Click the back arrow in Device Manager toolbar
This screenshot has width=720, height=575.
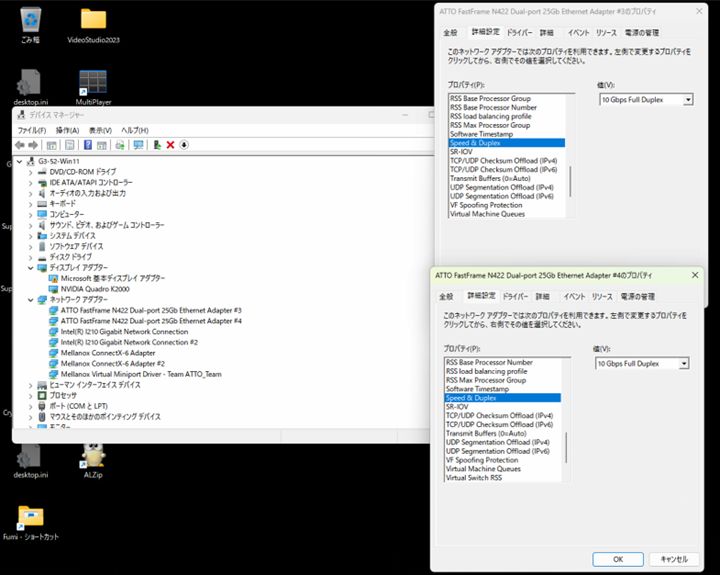22,145
